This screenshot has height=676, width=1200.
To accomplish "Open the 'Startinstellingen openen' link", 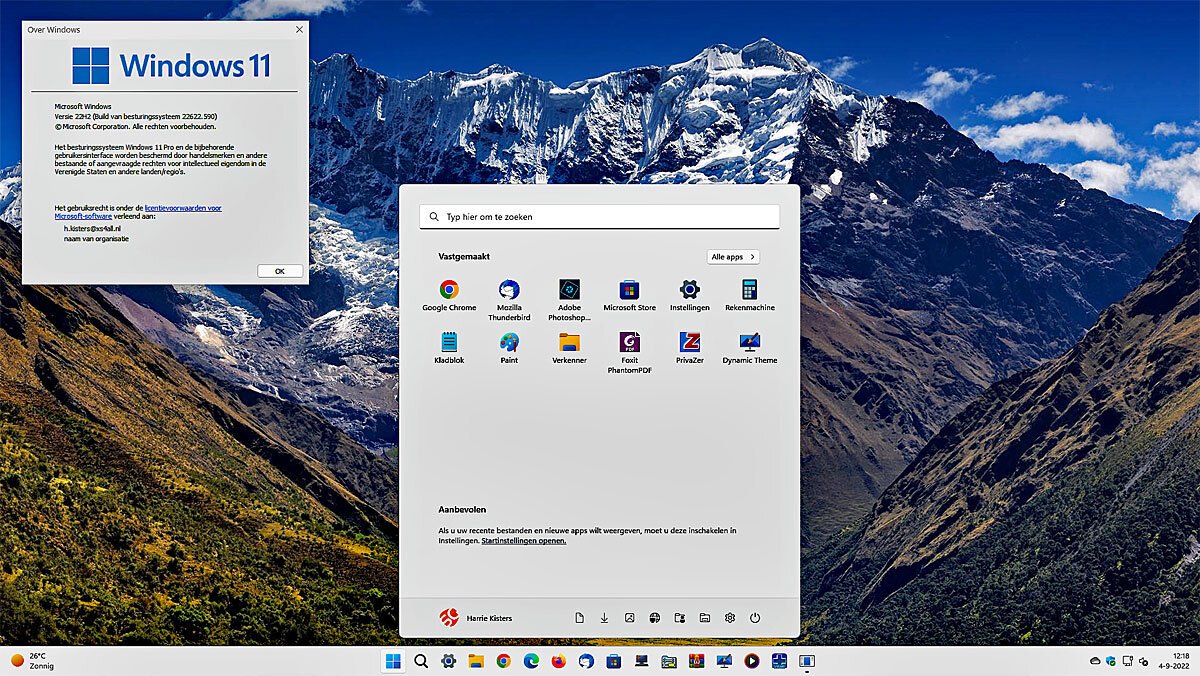I will point(523,541).
